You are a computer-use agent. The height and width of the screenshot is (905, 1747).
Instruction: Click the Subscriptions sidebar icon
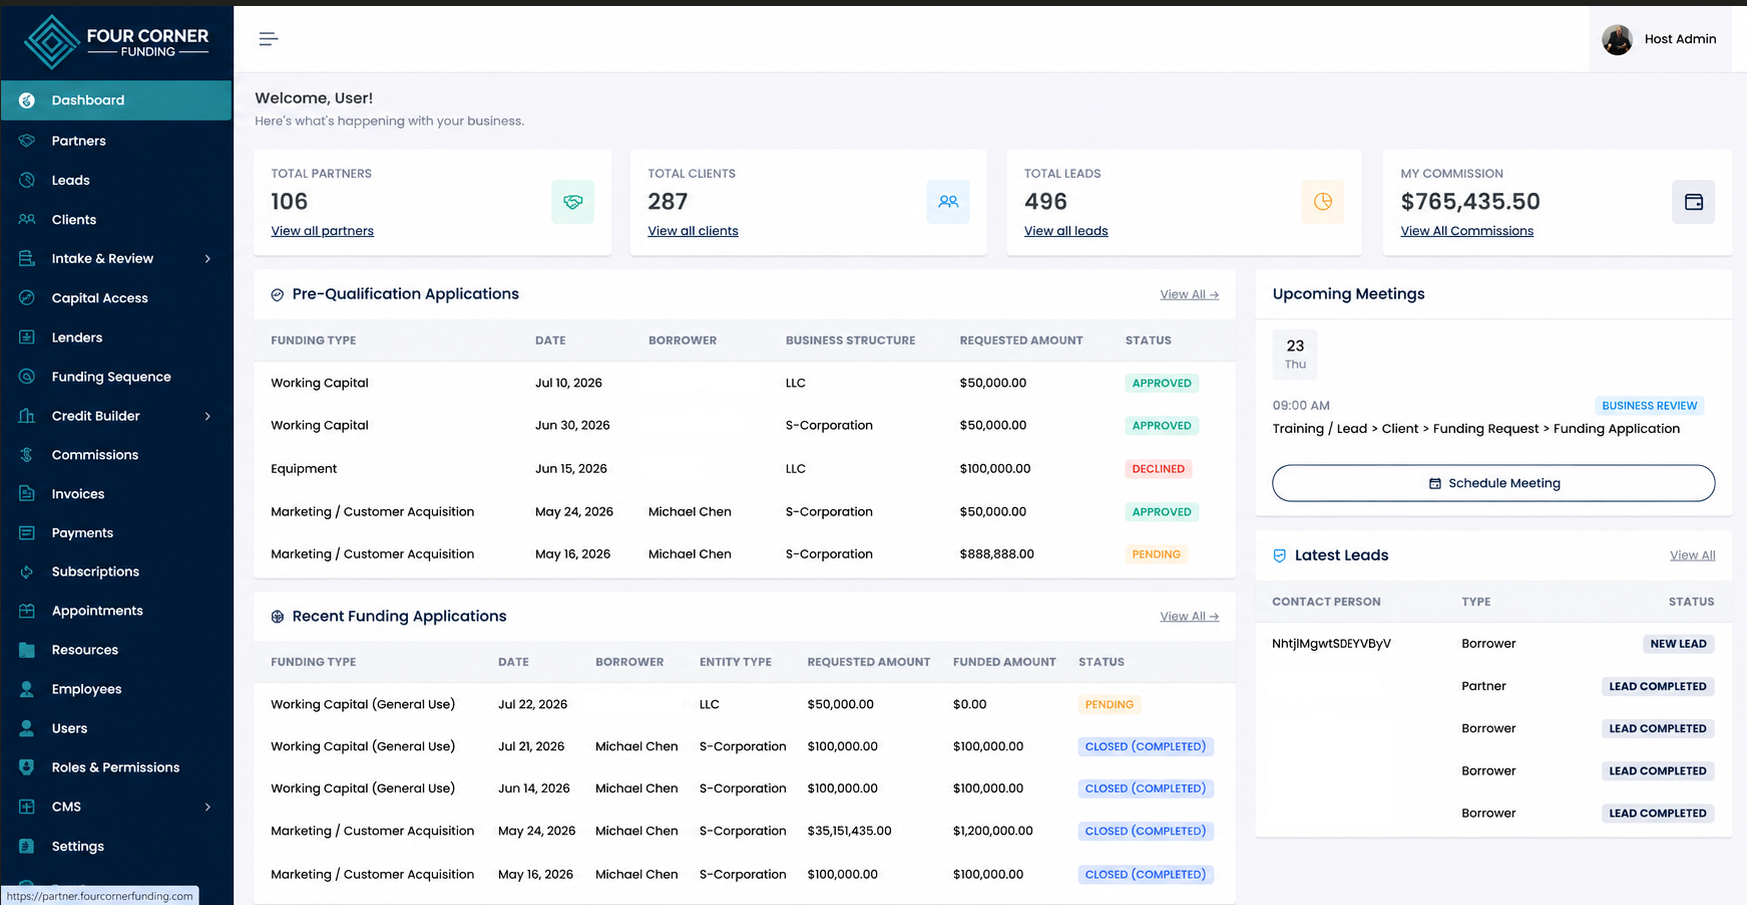click(x=27, y=571)
